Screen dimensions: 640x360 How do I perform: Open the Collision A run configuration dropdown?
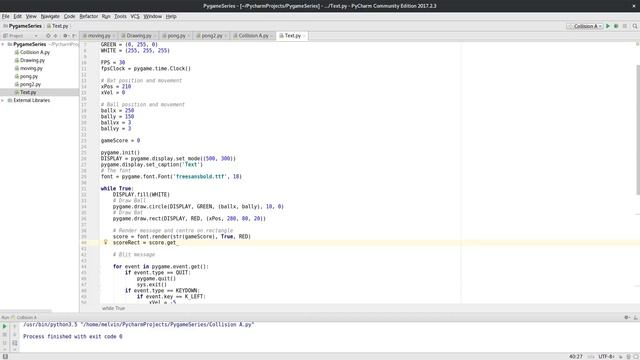585,26
